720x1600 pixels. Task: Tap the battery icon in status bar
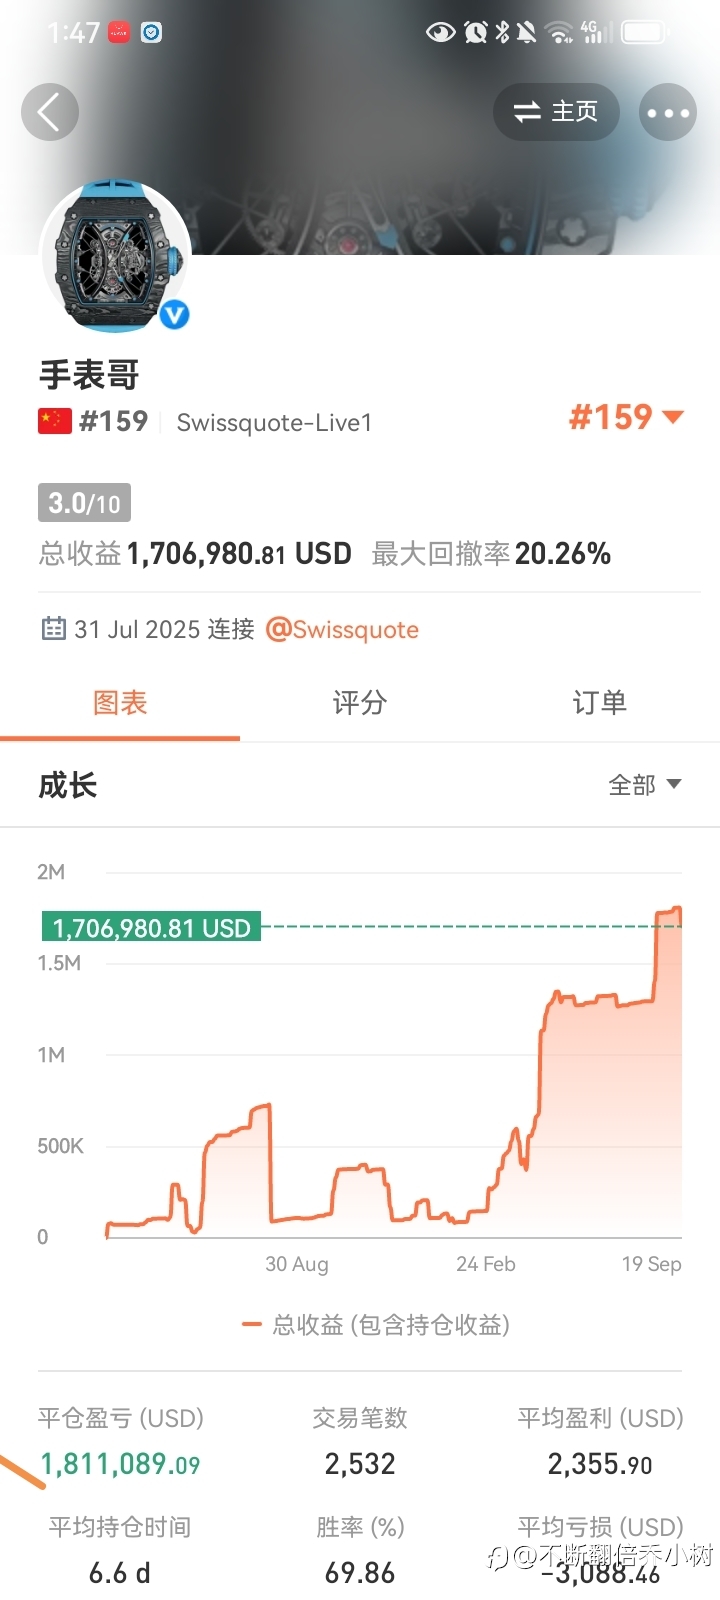(x=644, y=33)
